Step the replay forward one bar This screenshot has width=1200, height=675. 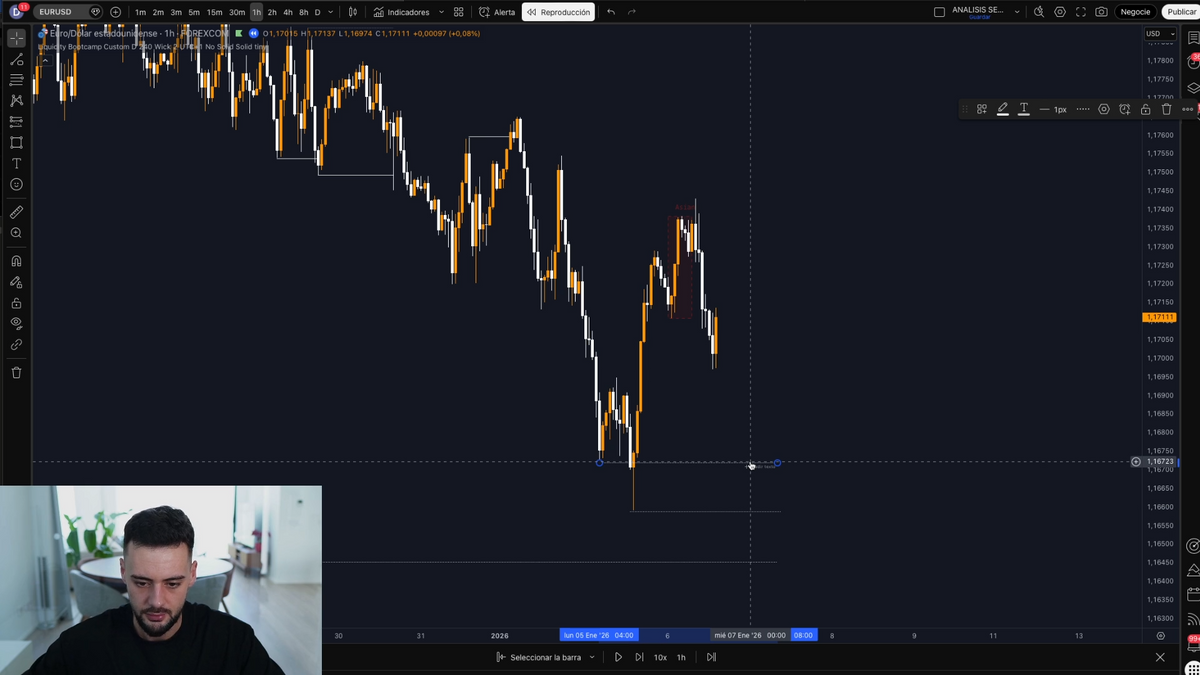click(x=639, y=657)
